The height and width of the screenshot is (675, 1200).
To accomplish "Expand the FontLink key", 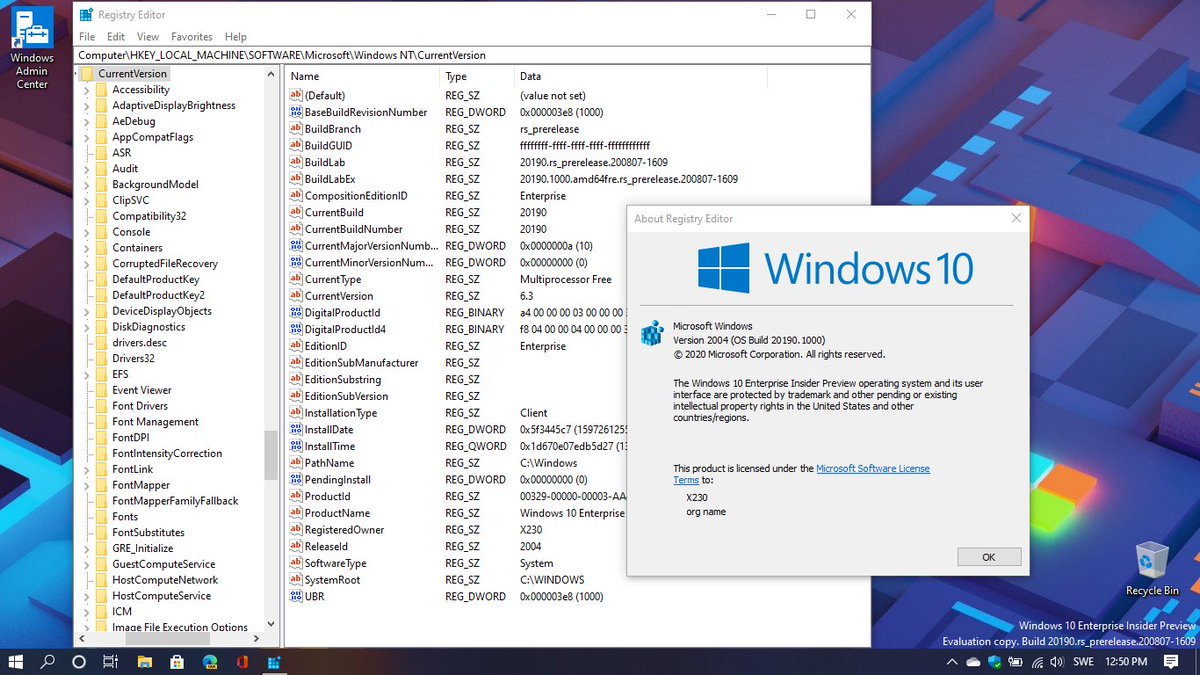I will click(87, 469).
